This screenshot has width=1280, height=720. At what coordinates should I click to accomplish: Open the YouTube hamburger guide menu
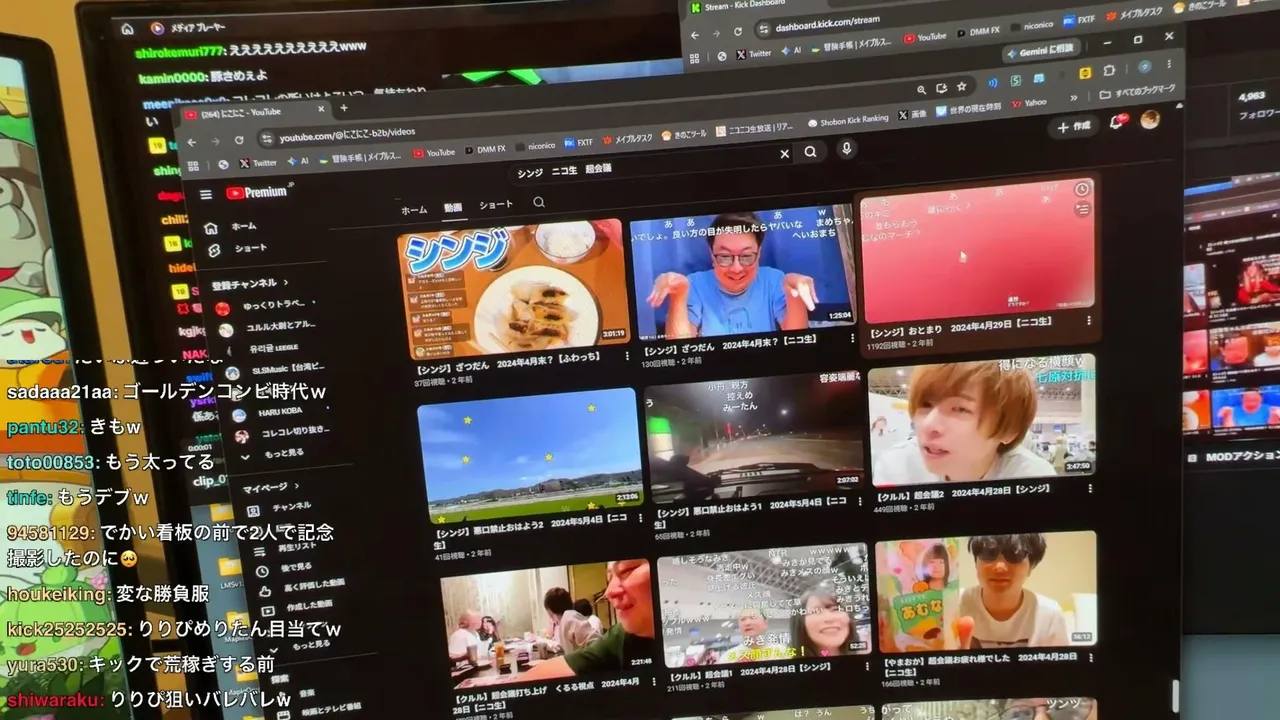206,194
